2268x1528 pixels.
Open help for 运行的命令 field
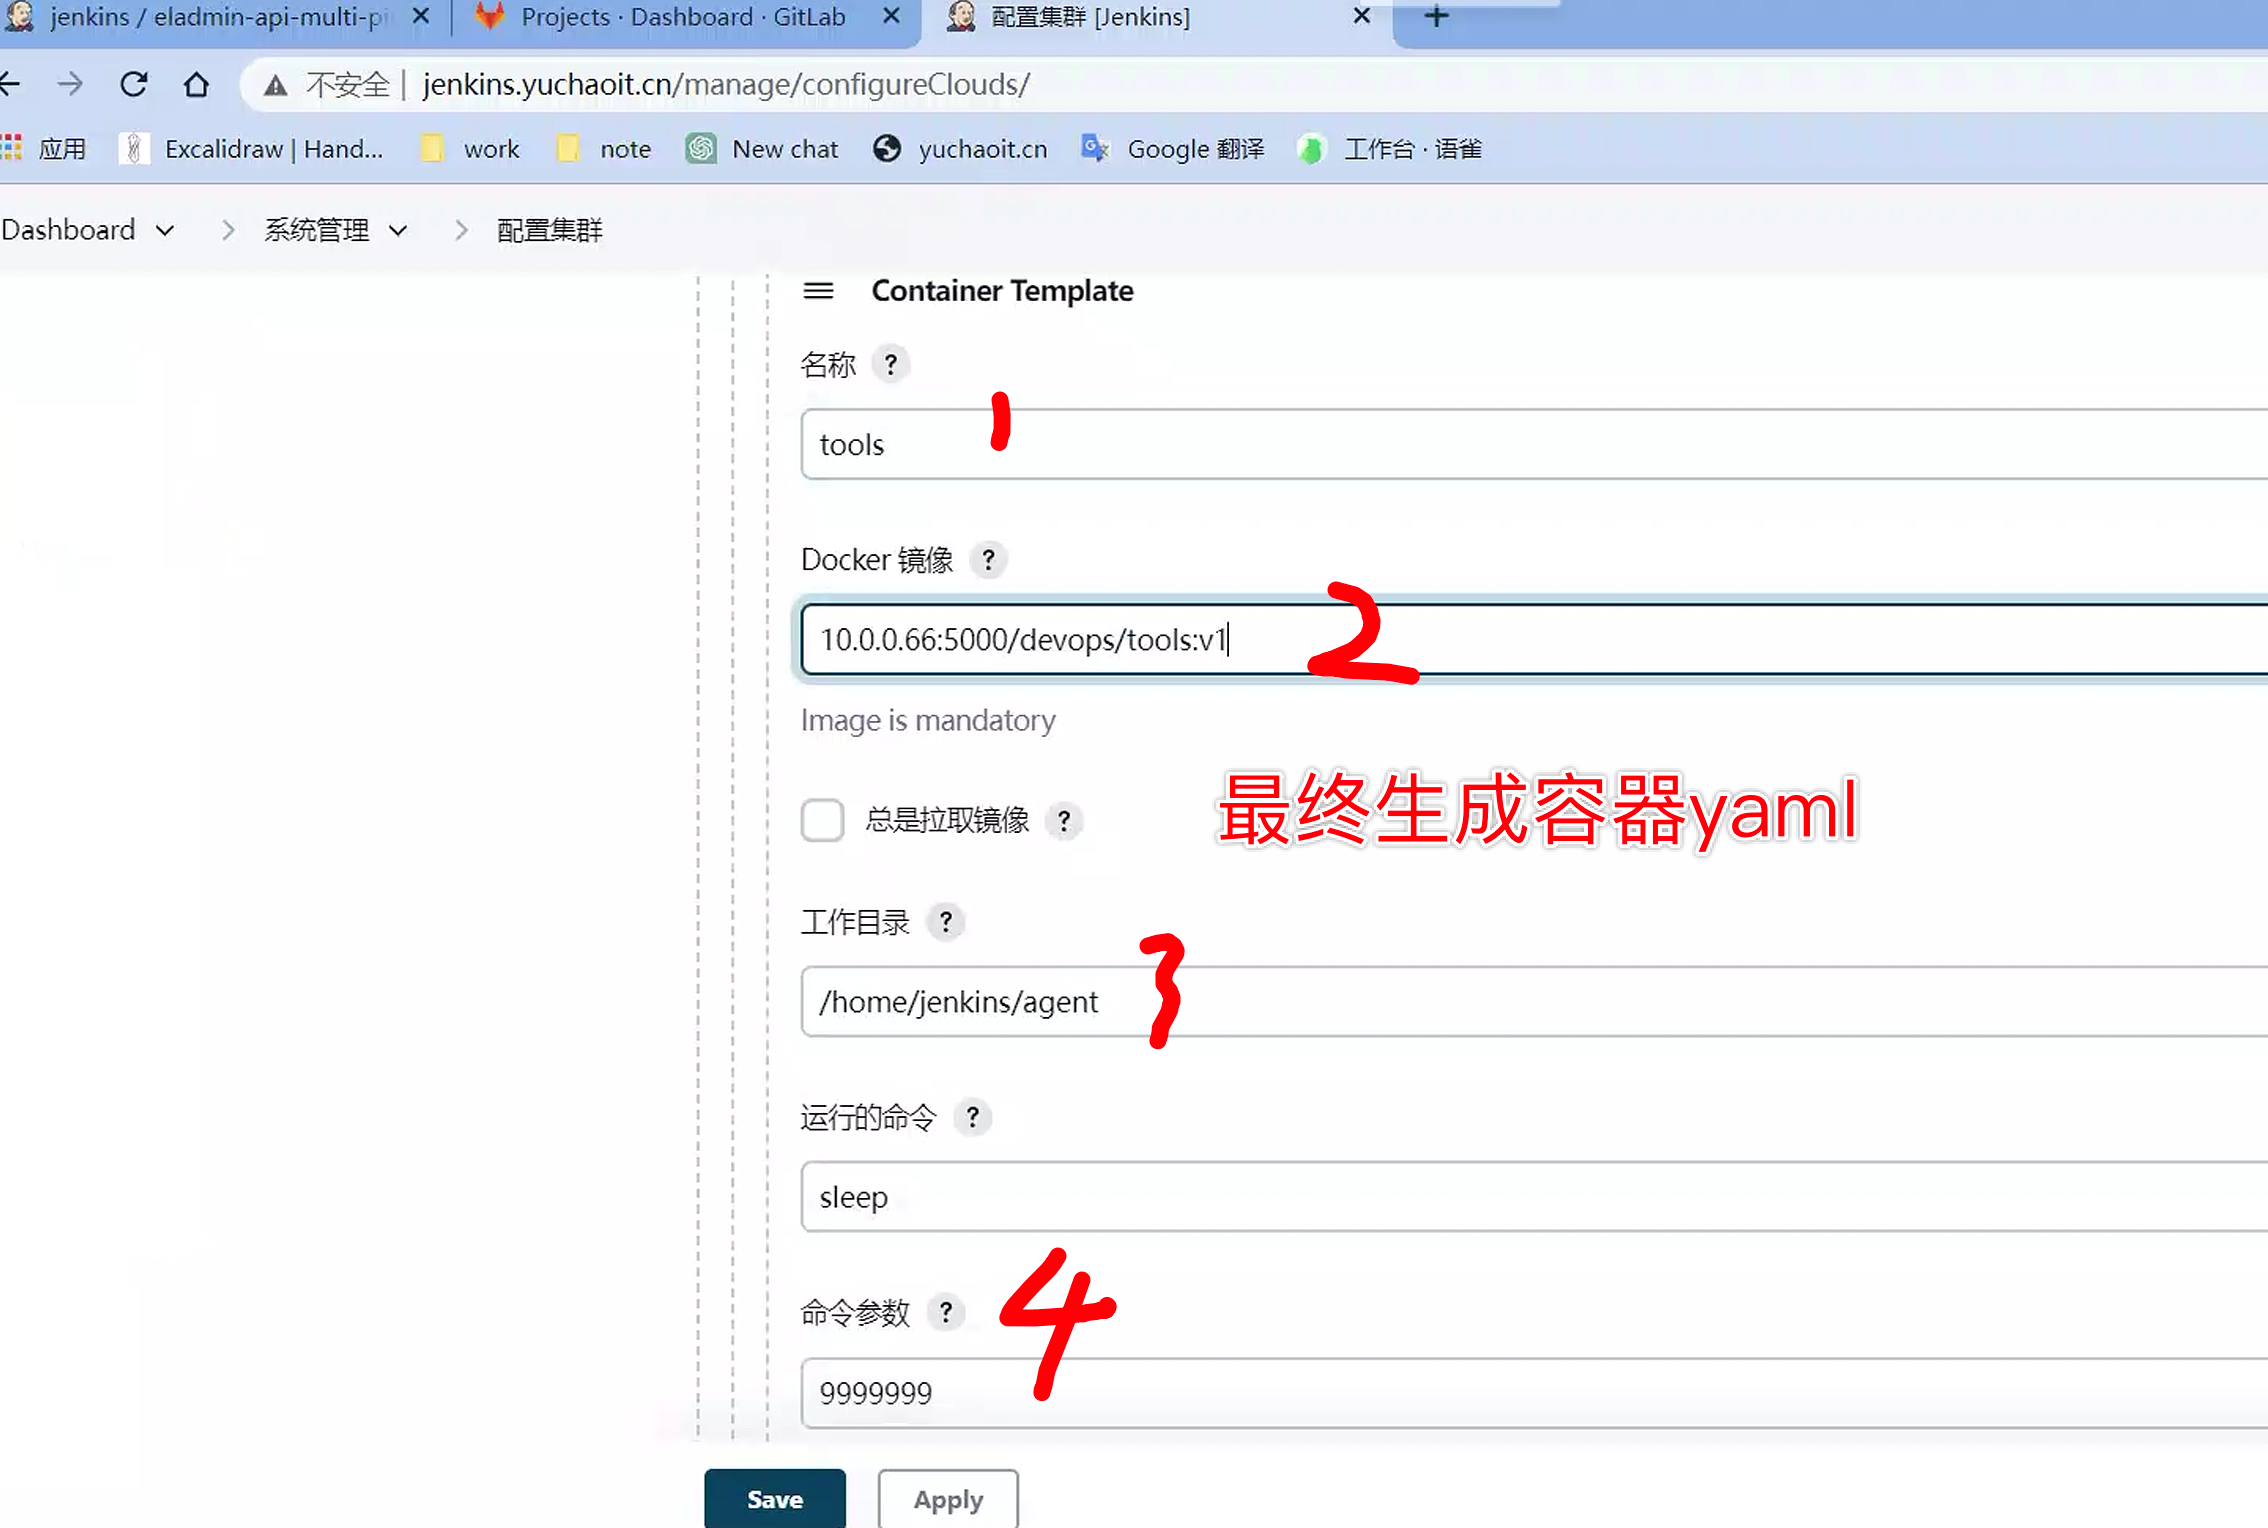tap(972, 1116)
